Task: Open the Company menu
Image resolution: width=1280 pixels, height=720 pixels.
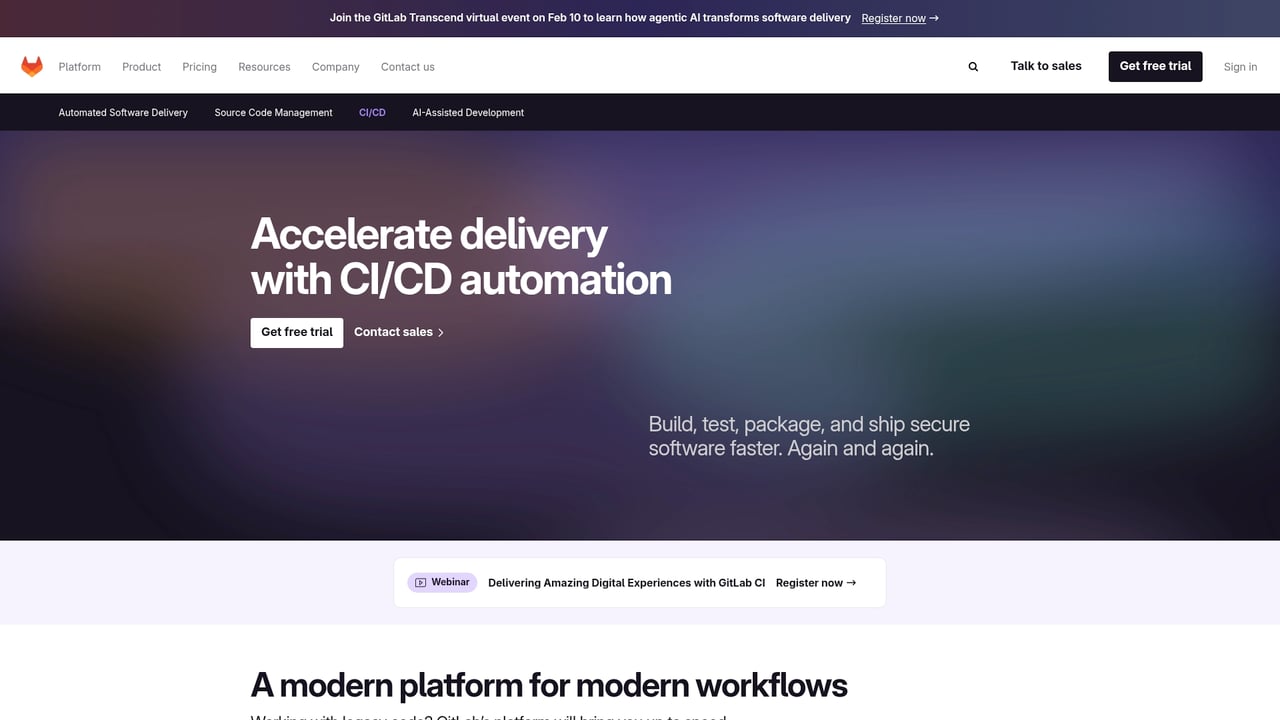Action: click(335, 66)
